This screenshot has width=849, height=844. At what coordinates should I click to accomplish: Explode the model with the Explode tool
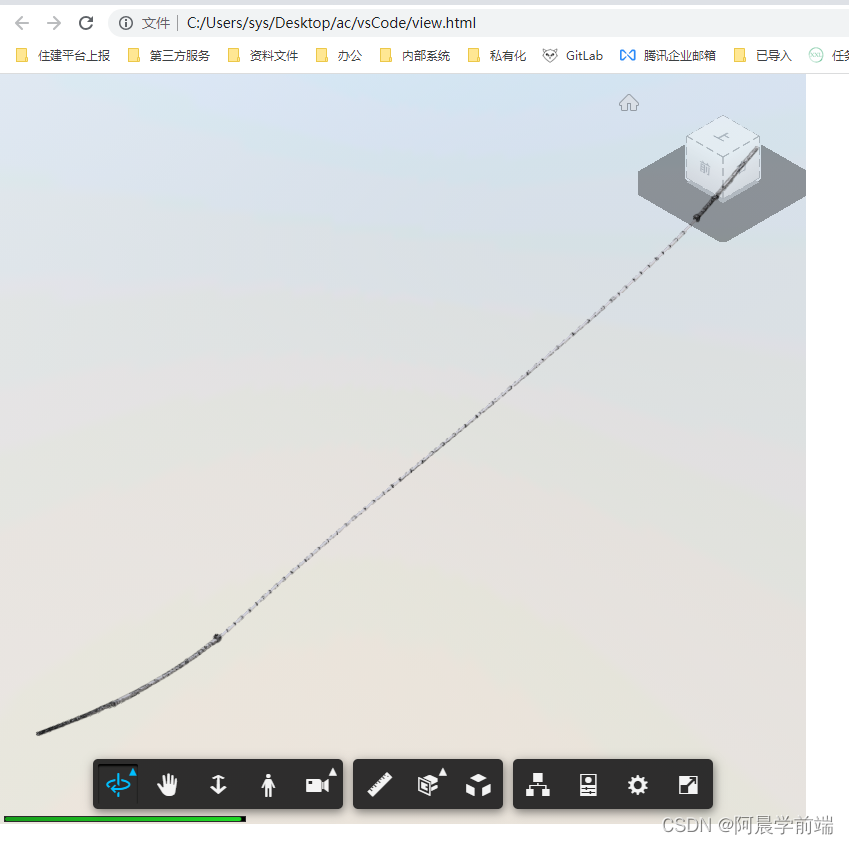click(x=478, y=784)
